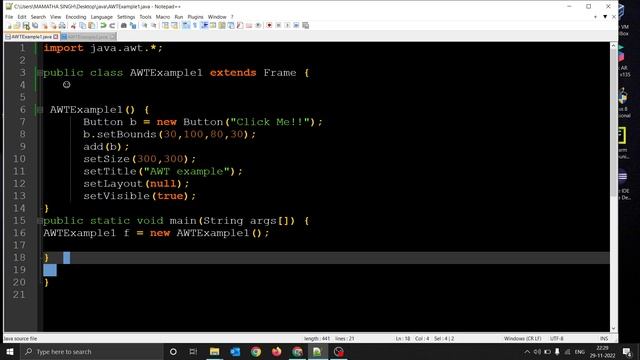Open the Encoding menu
The image size is (640, 360).
point(76,17)
